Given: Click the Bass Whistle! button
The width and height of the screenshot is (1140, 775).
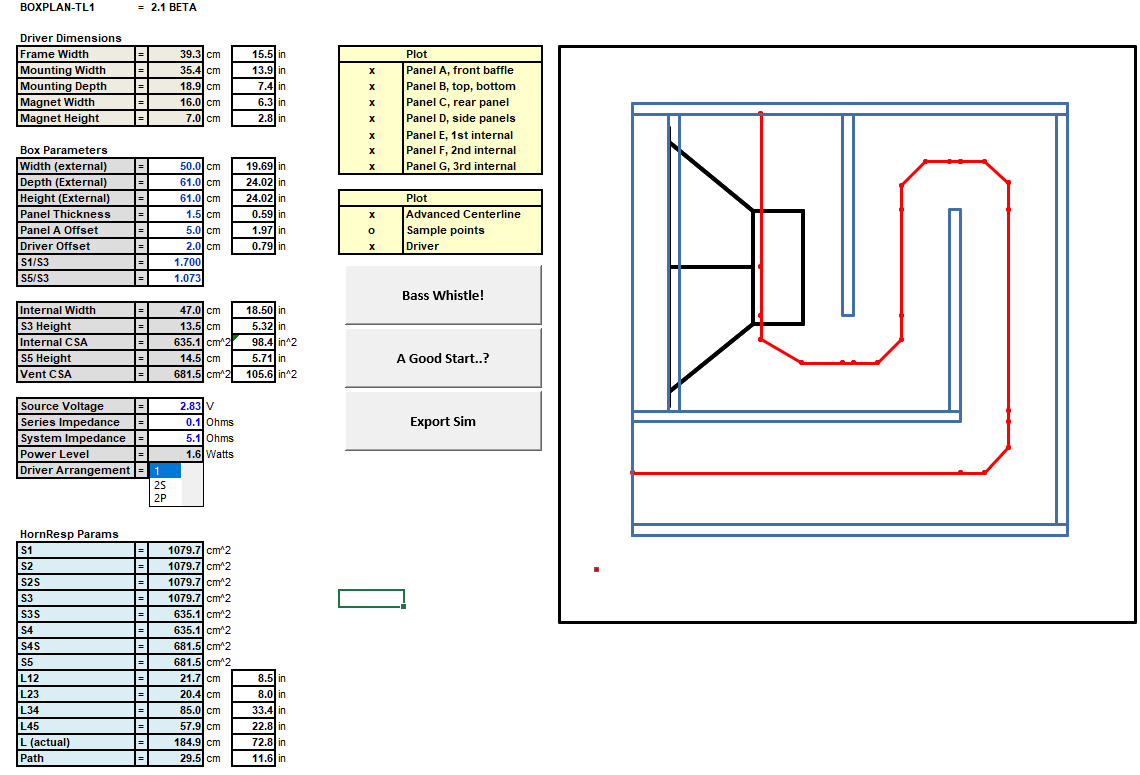Looking at the screenshot, I should (x=443, y=295).
